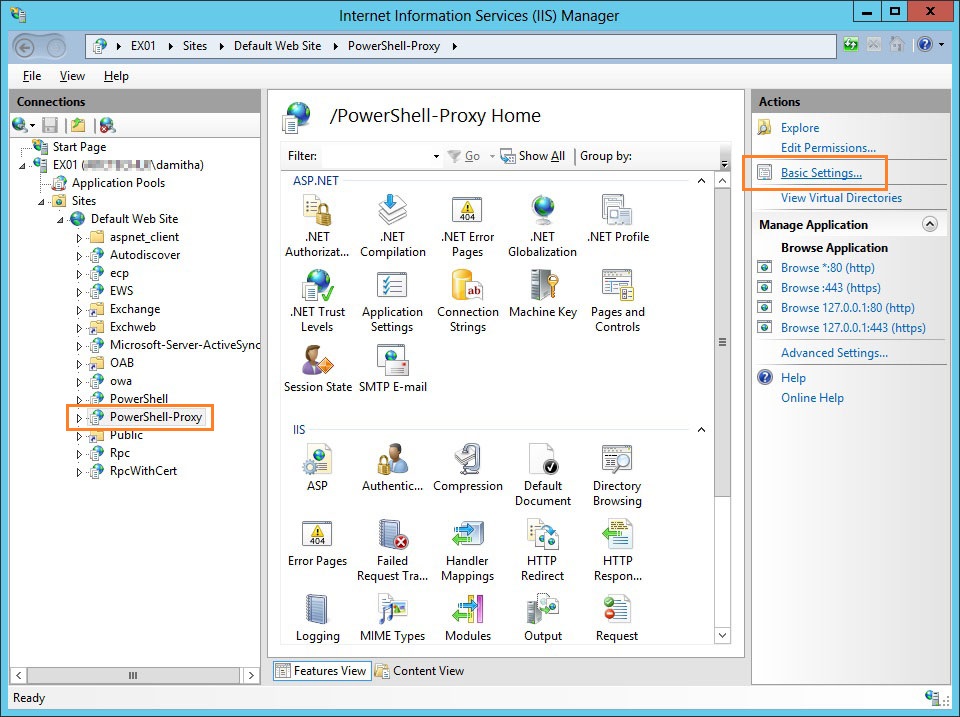Screen dimensions: 960x717
Task: Expand the owa tree node
Action: tap(79, 382)
